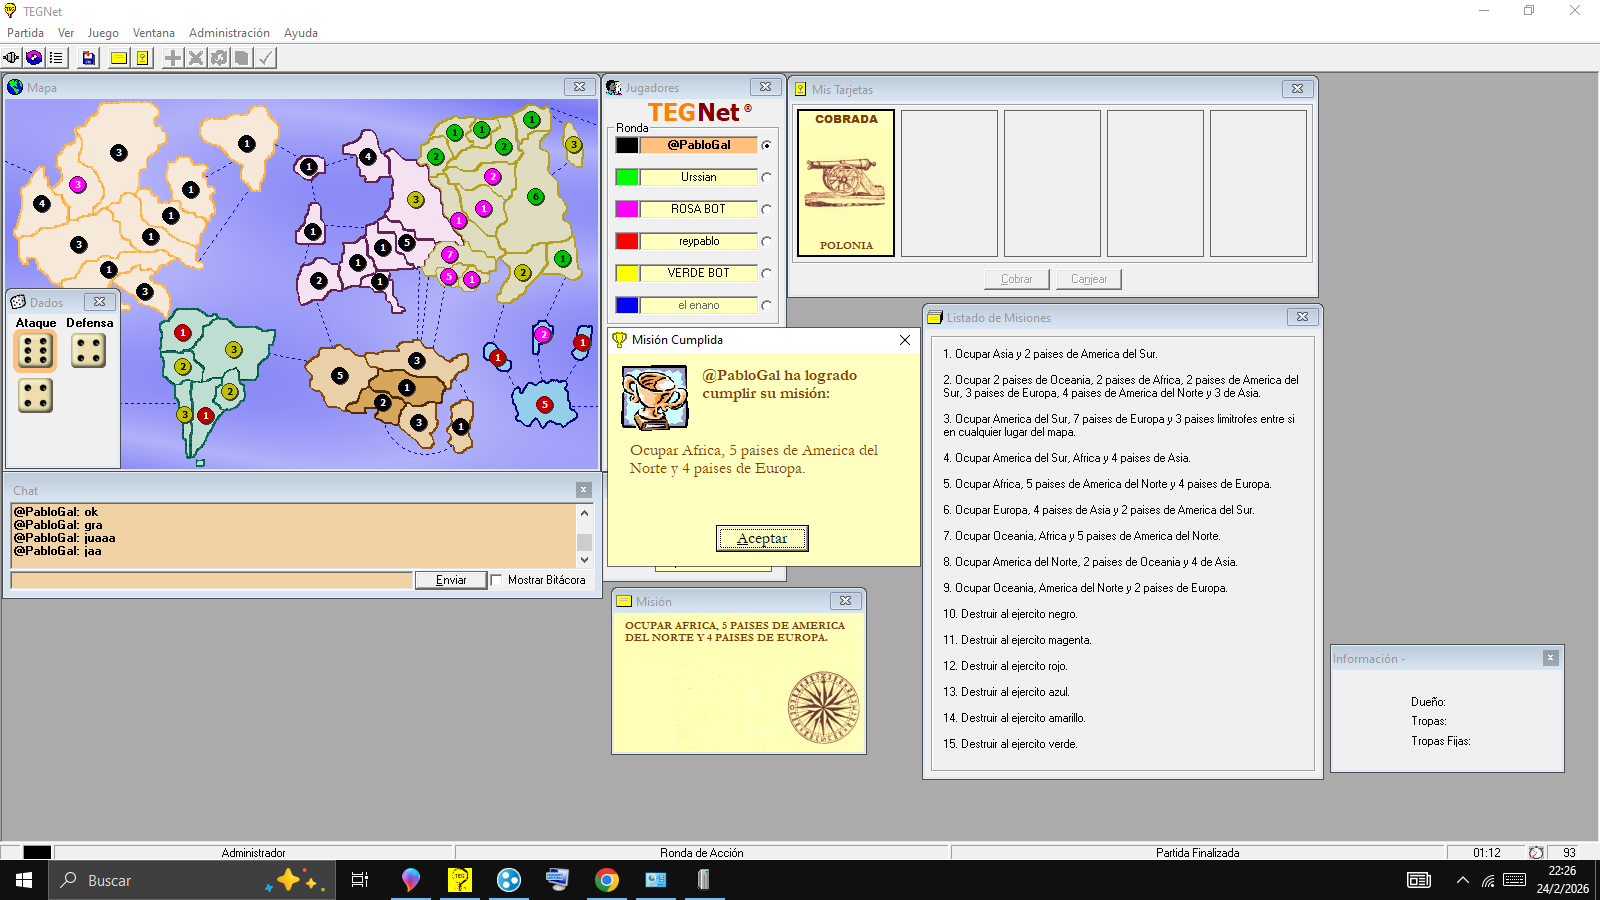Click the floppy disk save icon
Image resolution: width=1600 pixels, height=900 pixels.
pyautogui.click(x=89, y=58)
